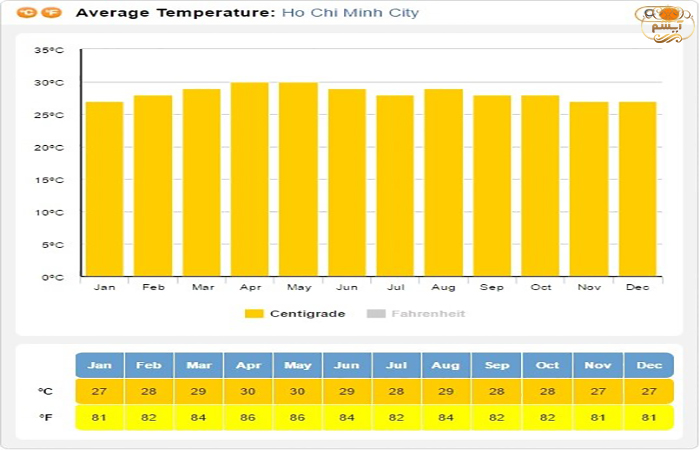Select the Jan column header in table
Image resolution: width=700 pixels, height=450 pixels.
[100, 365]
